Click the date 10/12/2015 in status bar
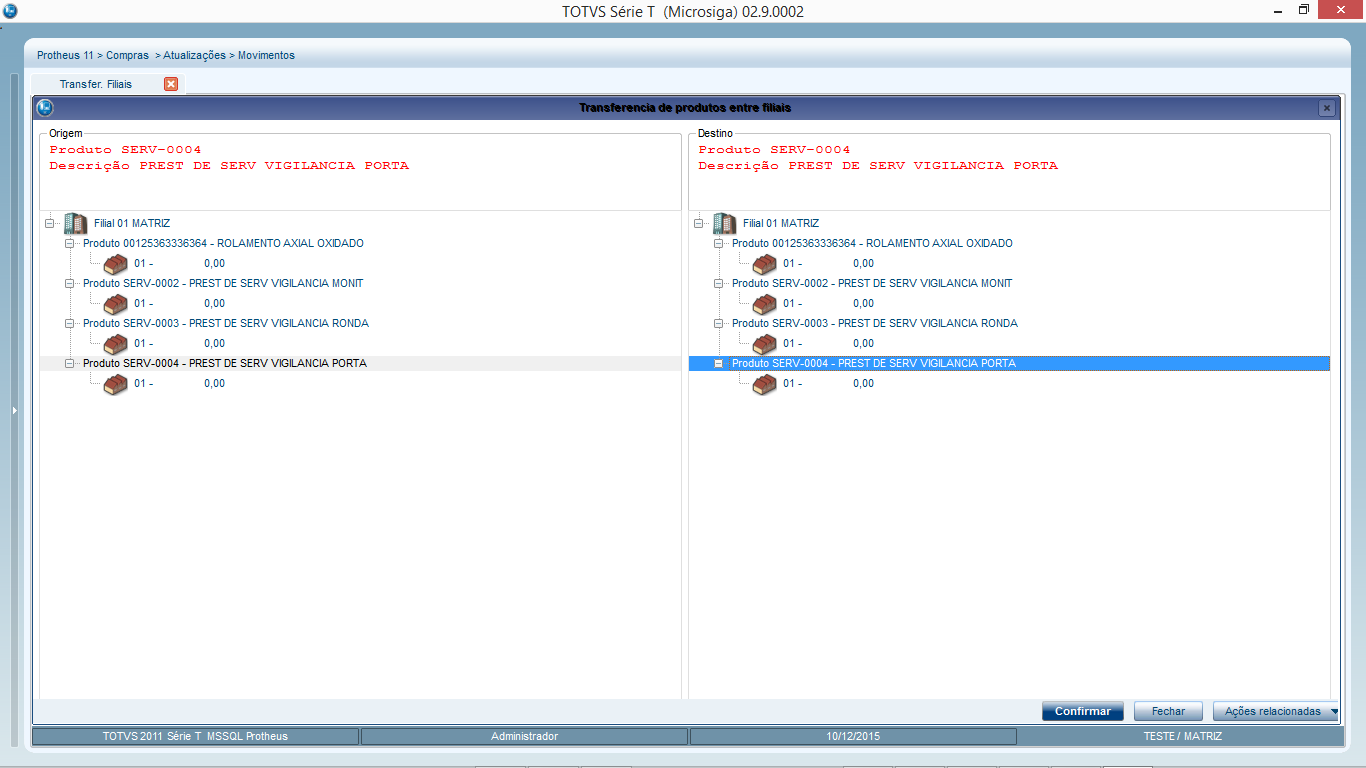This screenshot has height=768, width=1366. (853, 736)
